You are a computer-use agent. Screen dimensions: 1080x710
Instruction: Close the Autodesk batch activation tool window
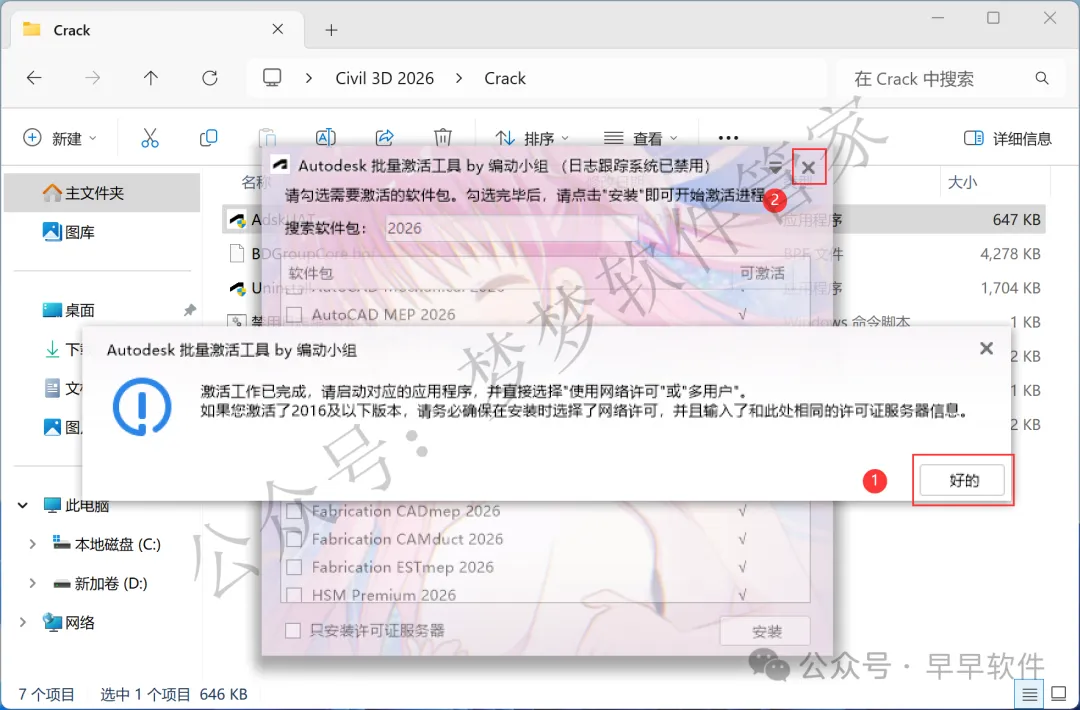808,167
